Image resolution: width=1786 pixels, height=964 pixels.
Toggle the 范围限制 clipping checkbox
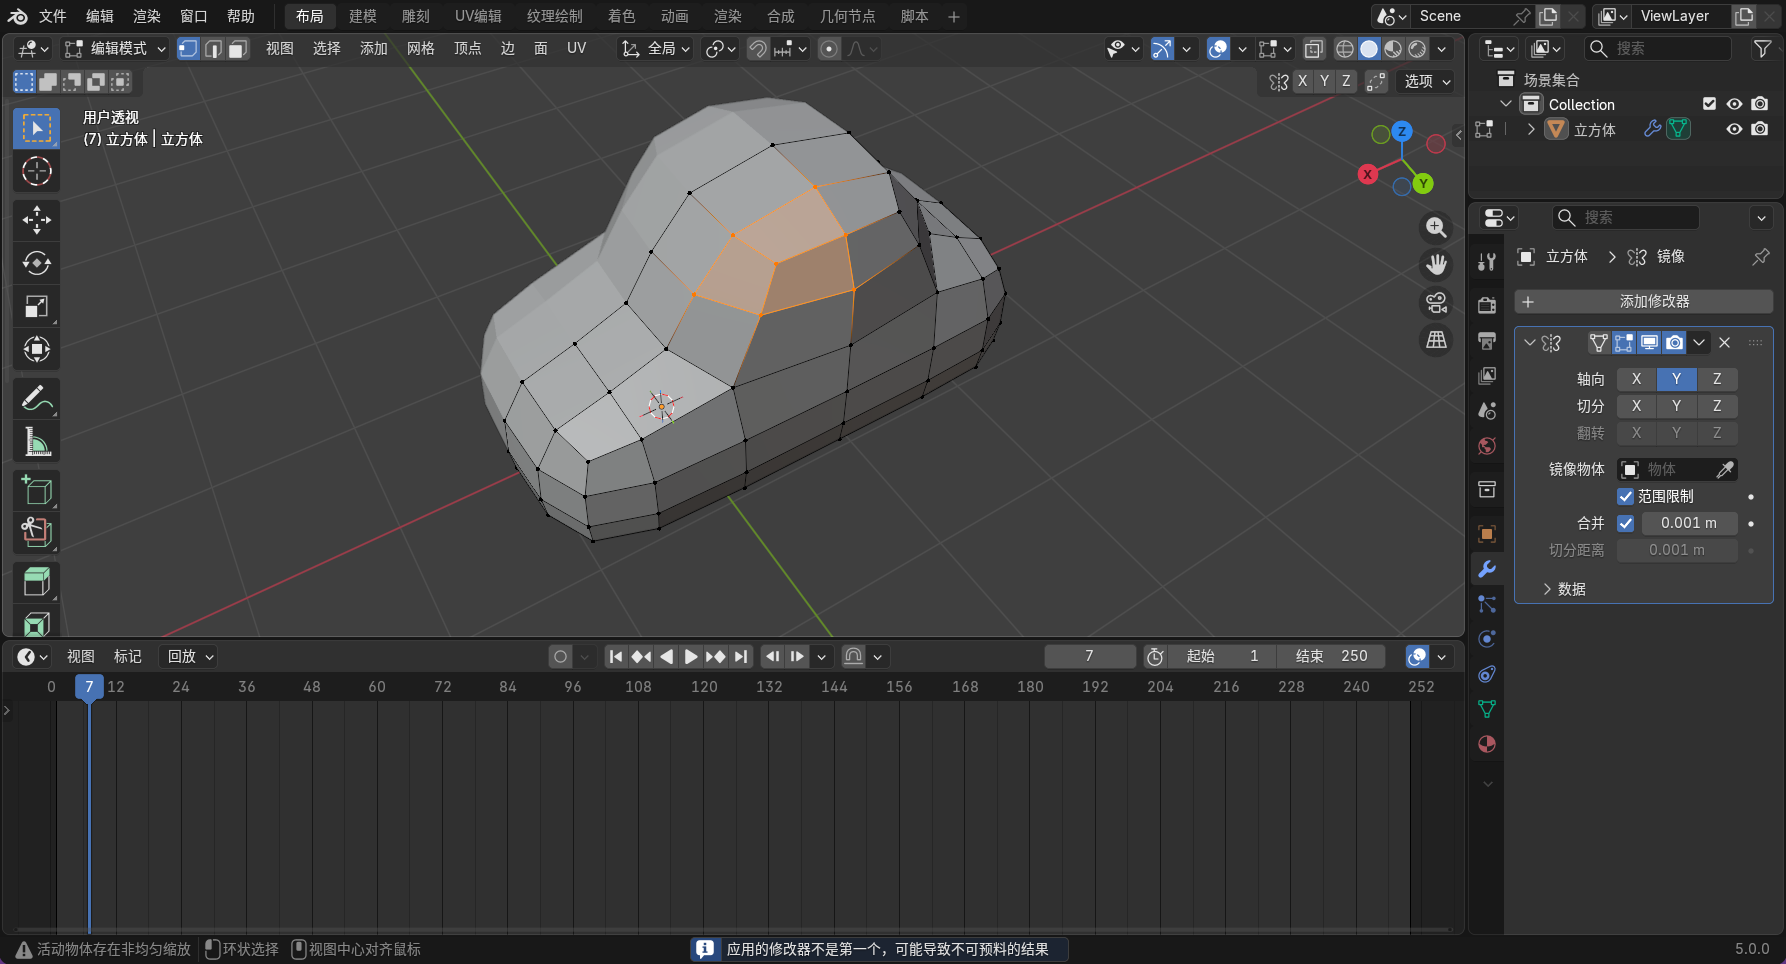tap(1626, 497)
